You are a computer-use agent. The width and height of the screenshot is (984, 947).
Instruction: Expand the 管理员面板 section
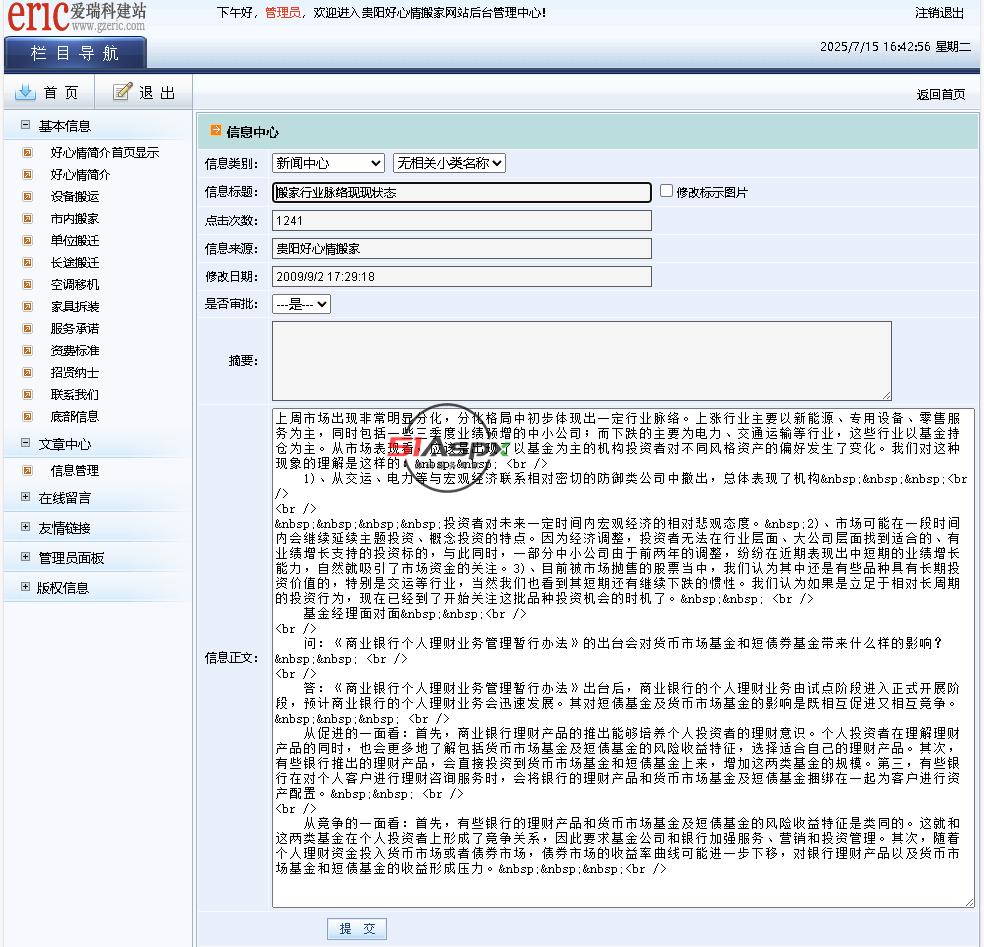(25, 557)
